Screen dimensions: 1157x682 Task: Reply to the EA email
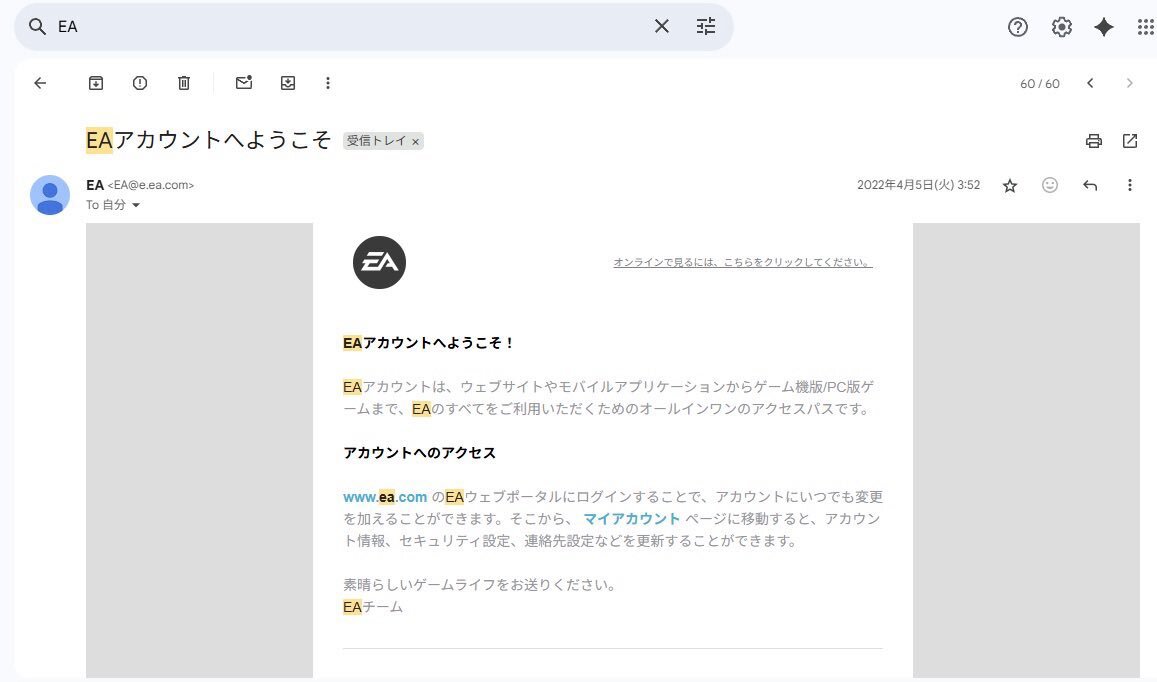[1090, 185]
